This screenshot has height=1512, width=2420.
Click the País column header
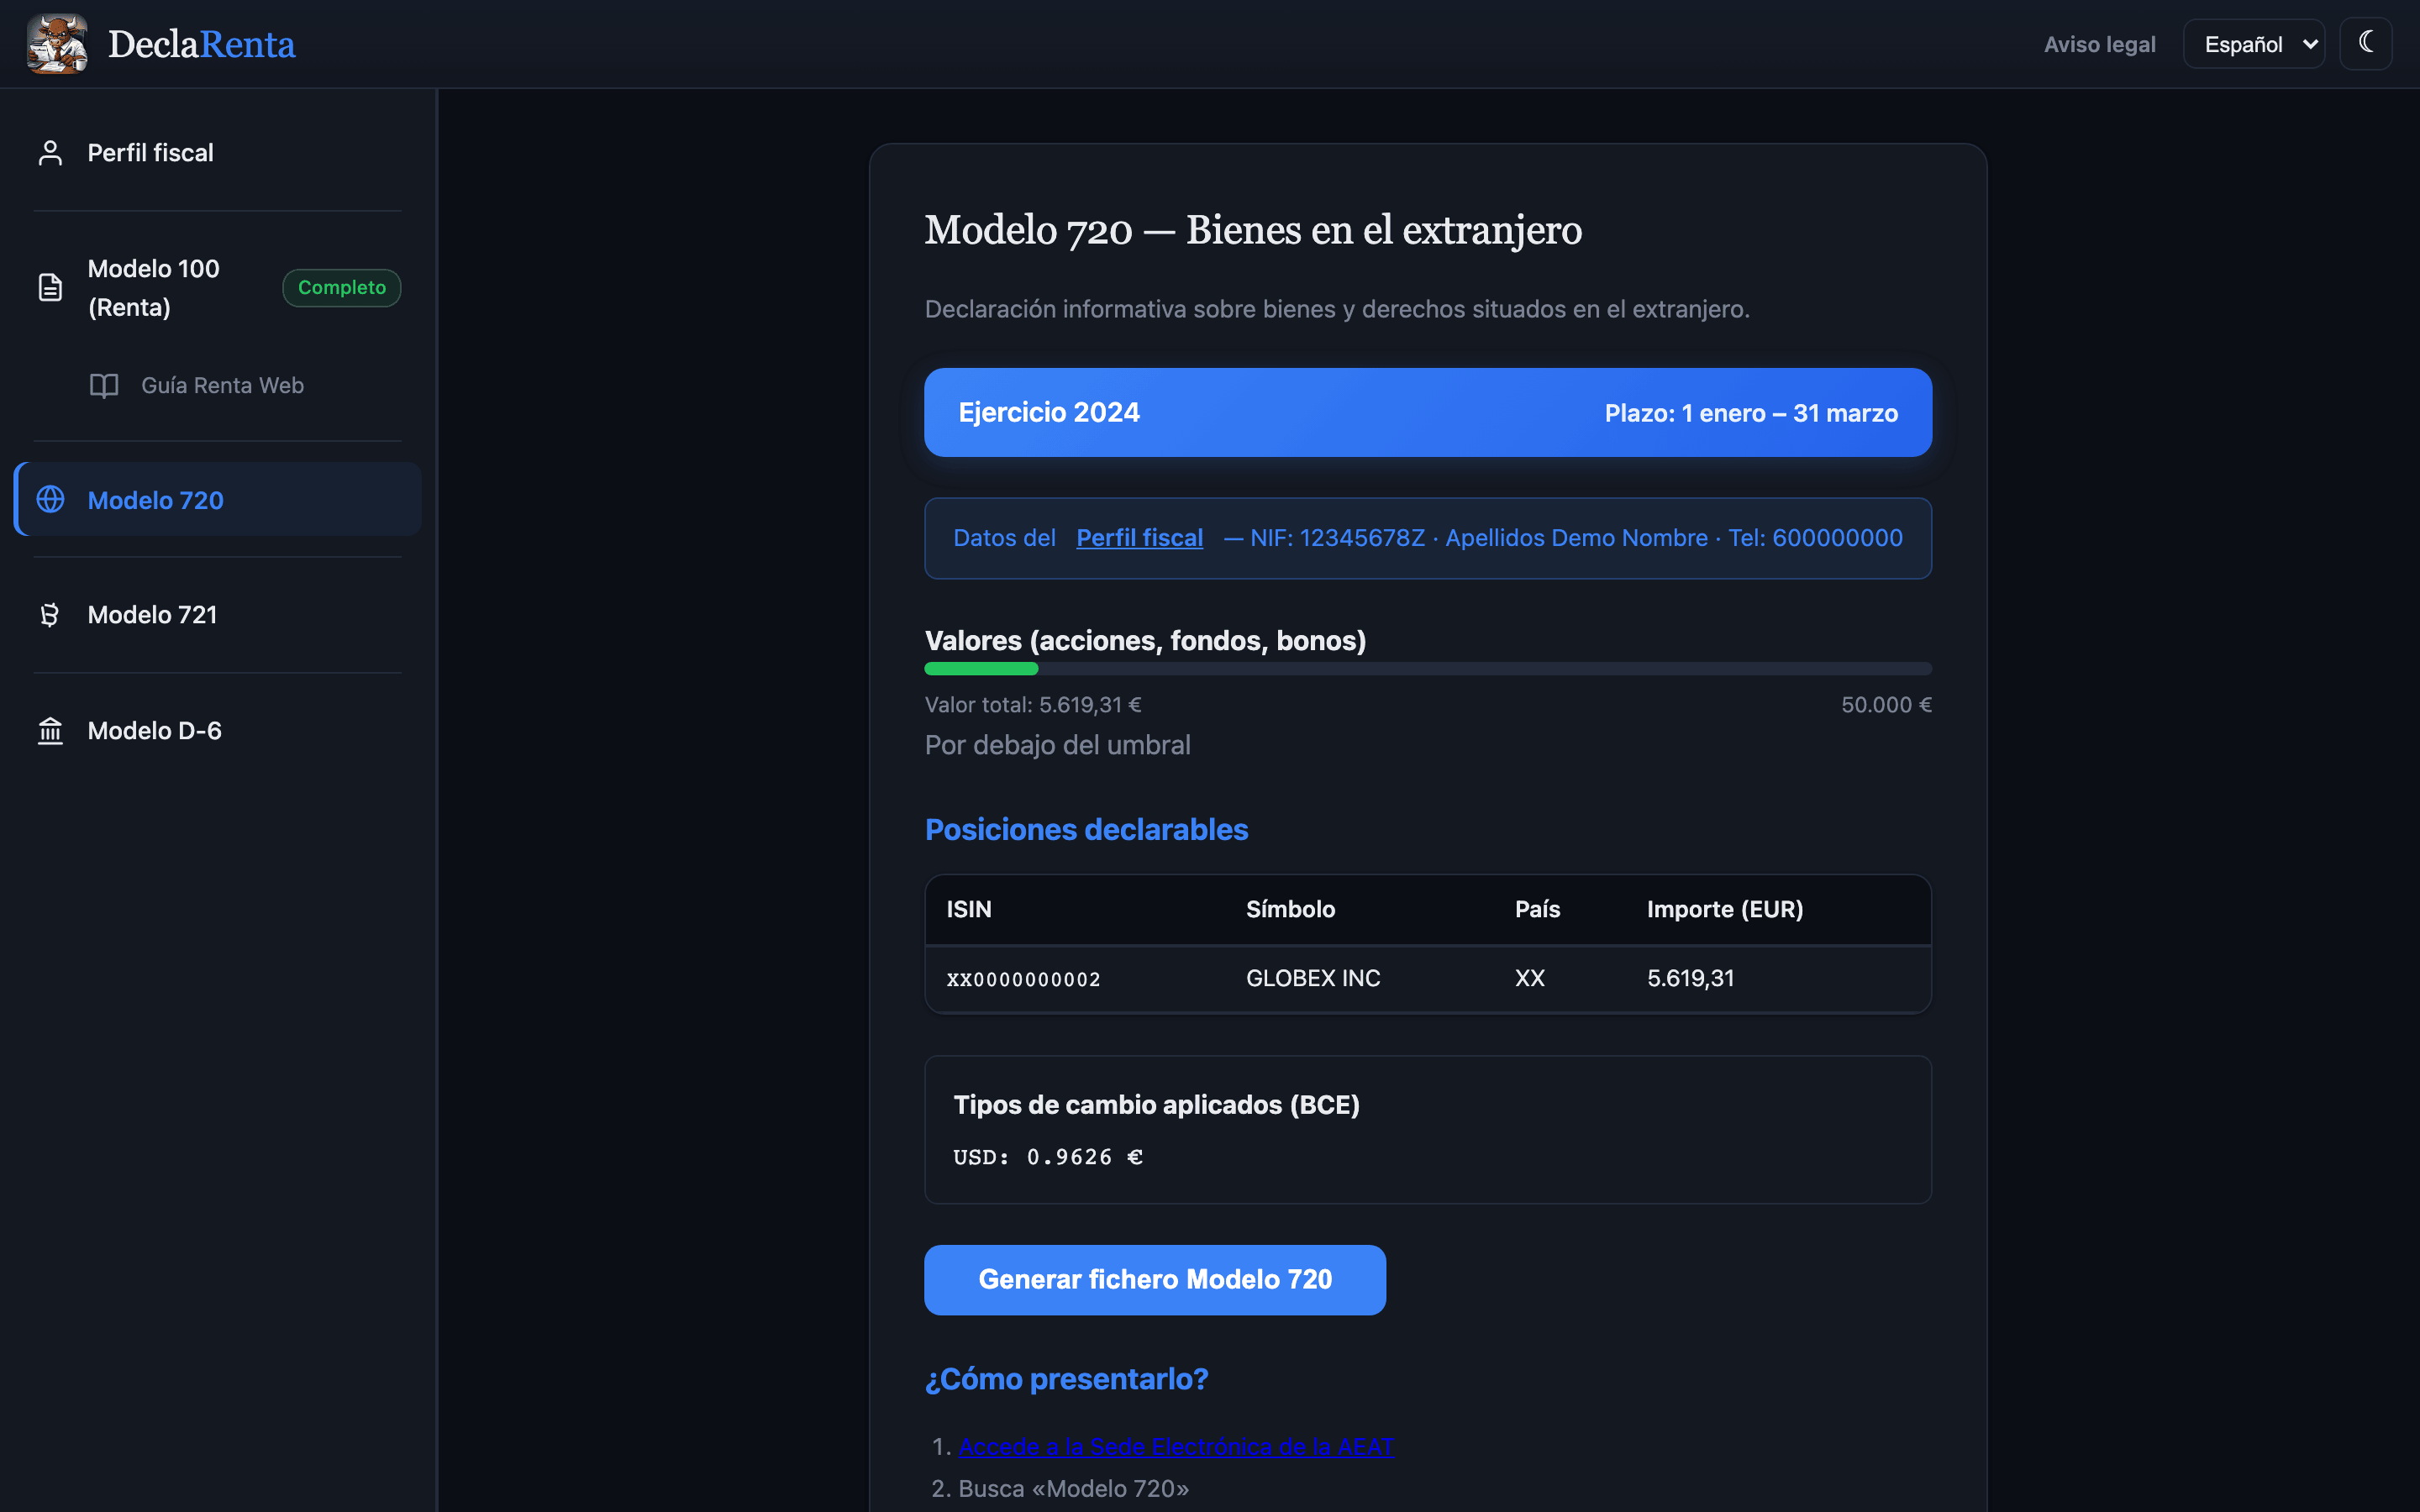point(1537,909)
